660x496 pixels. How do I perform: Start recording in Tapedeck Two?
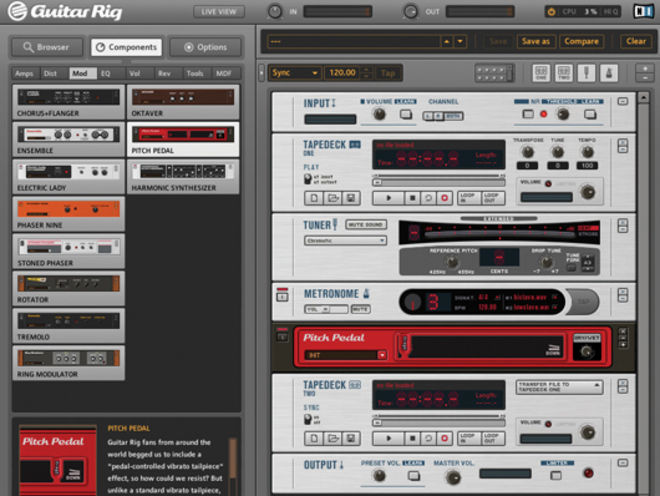coord(444,438)
